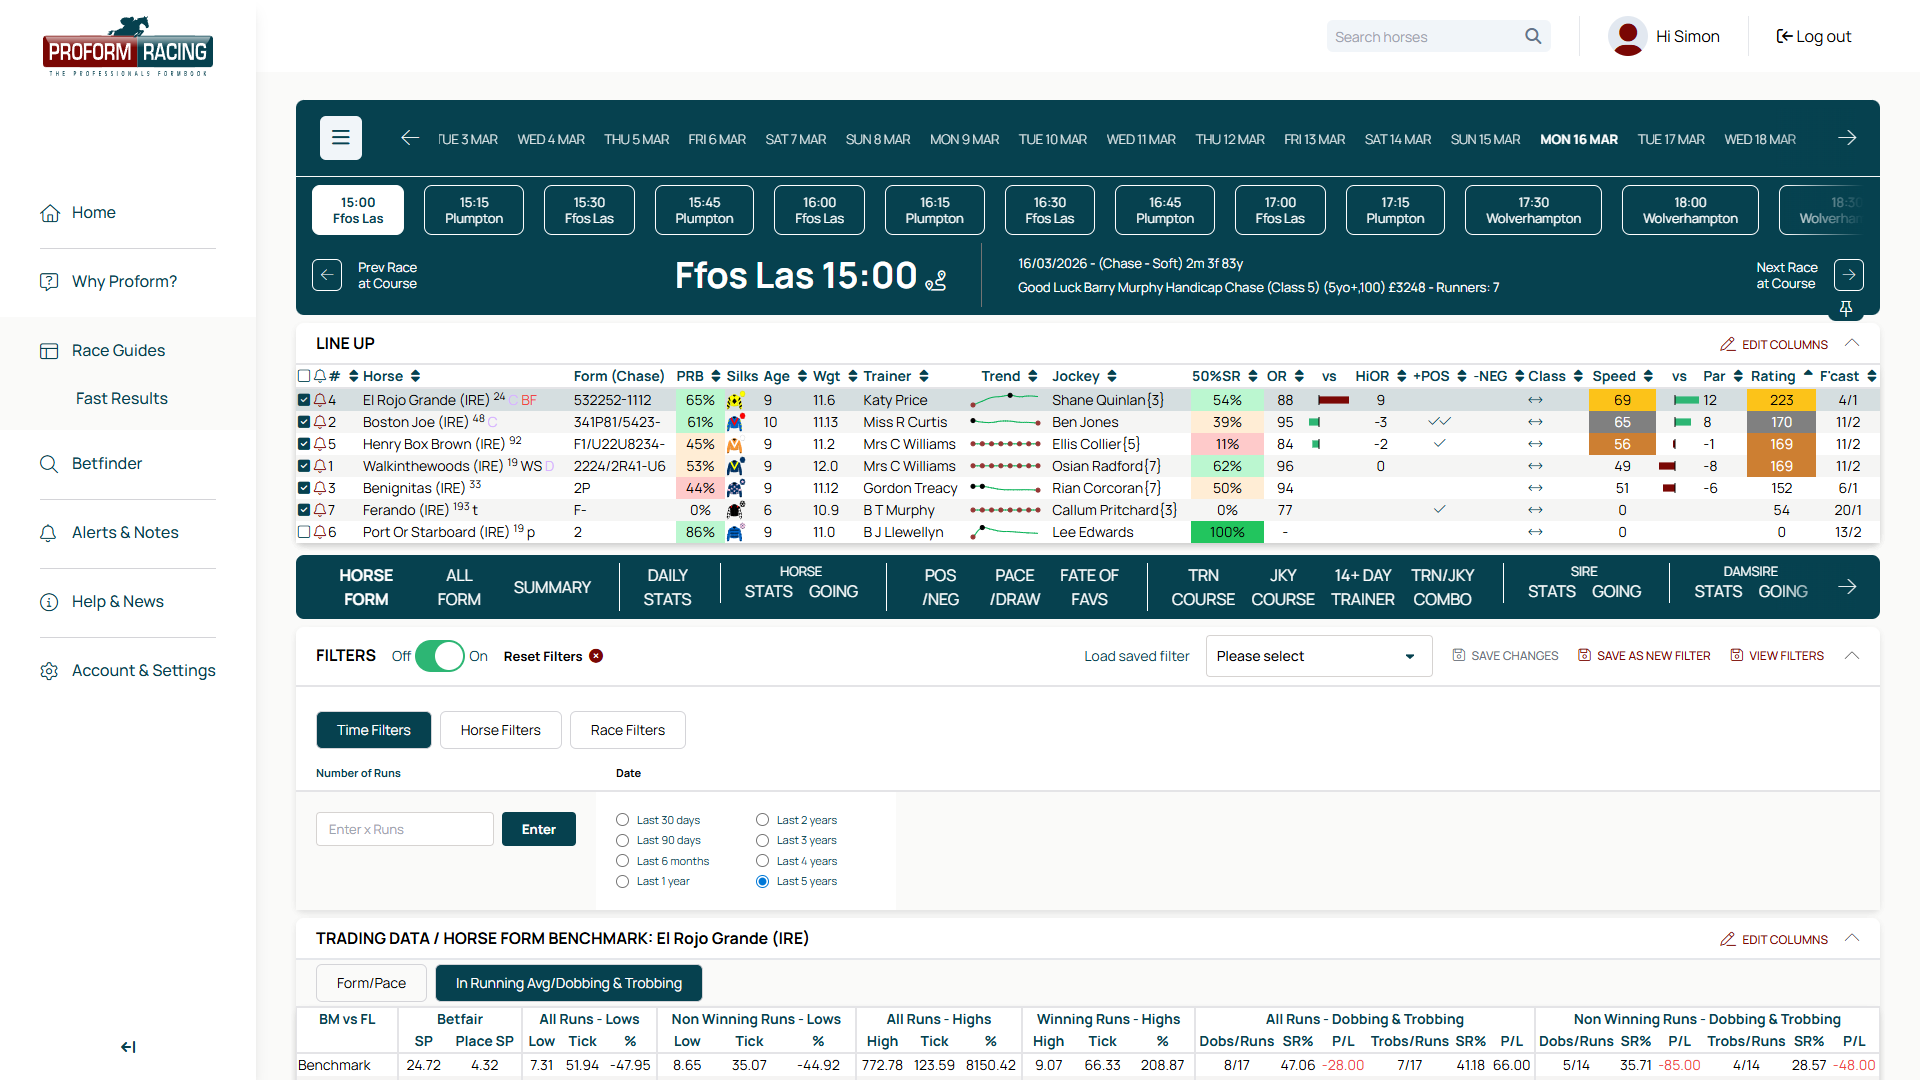Switch to the Horse Filters tab
Screen dimensions: 1920x1080
[501, 730]
